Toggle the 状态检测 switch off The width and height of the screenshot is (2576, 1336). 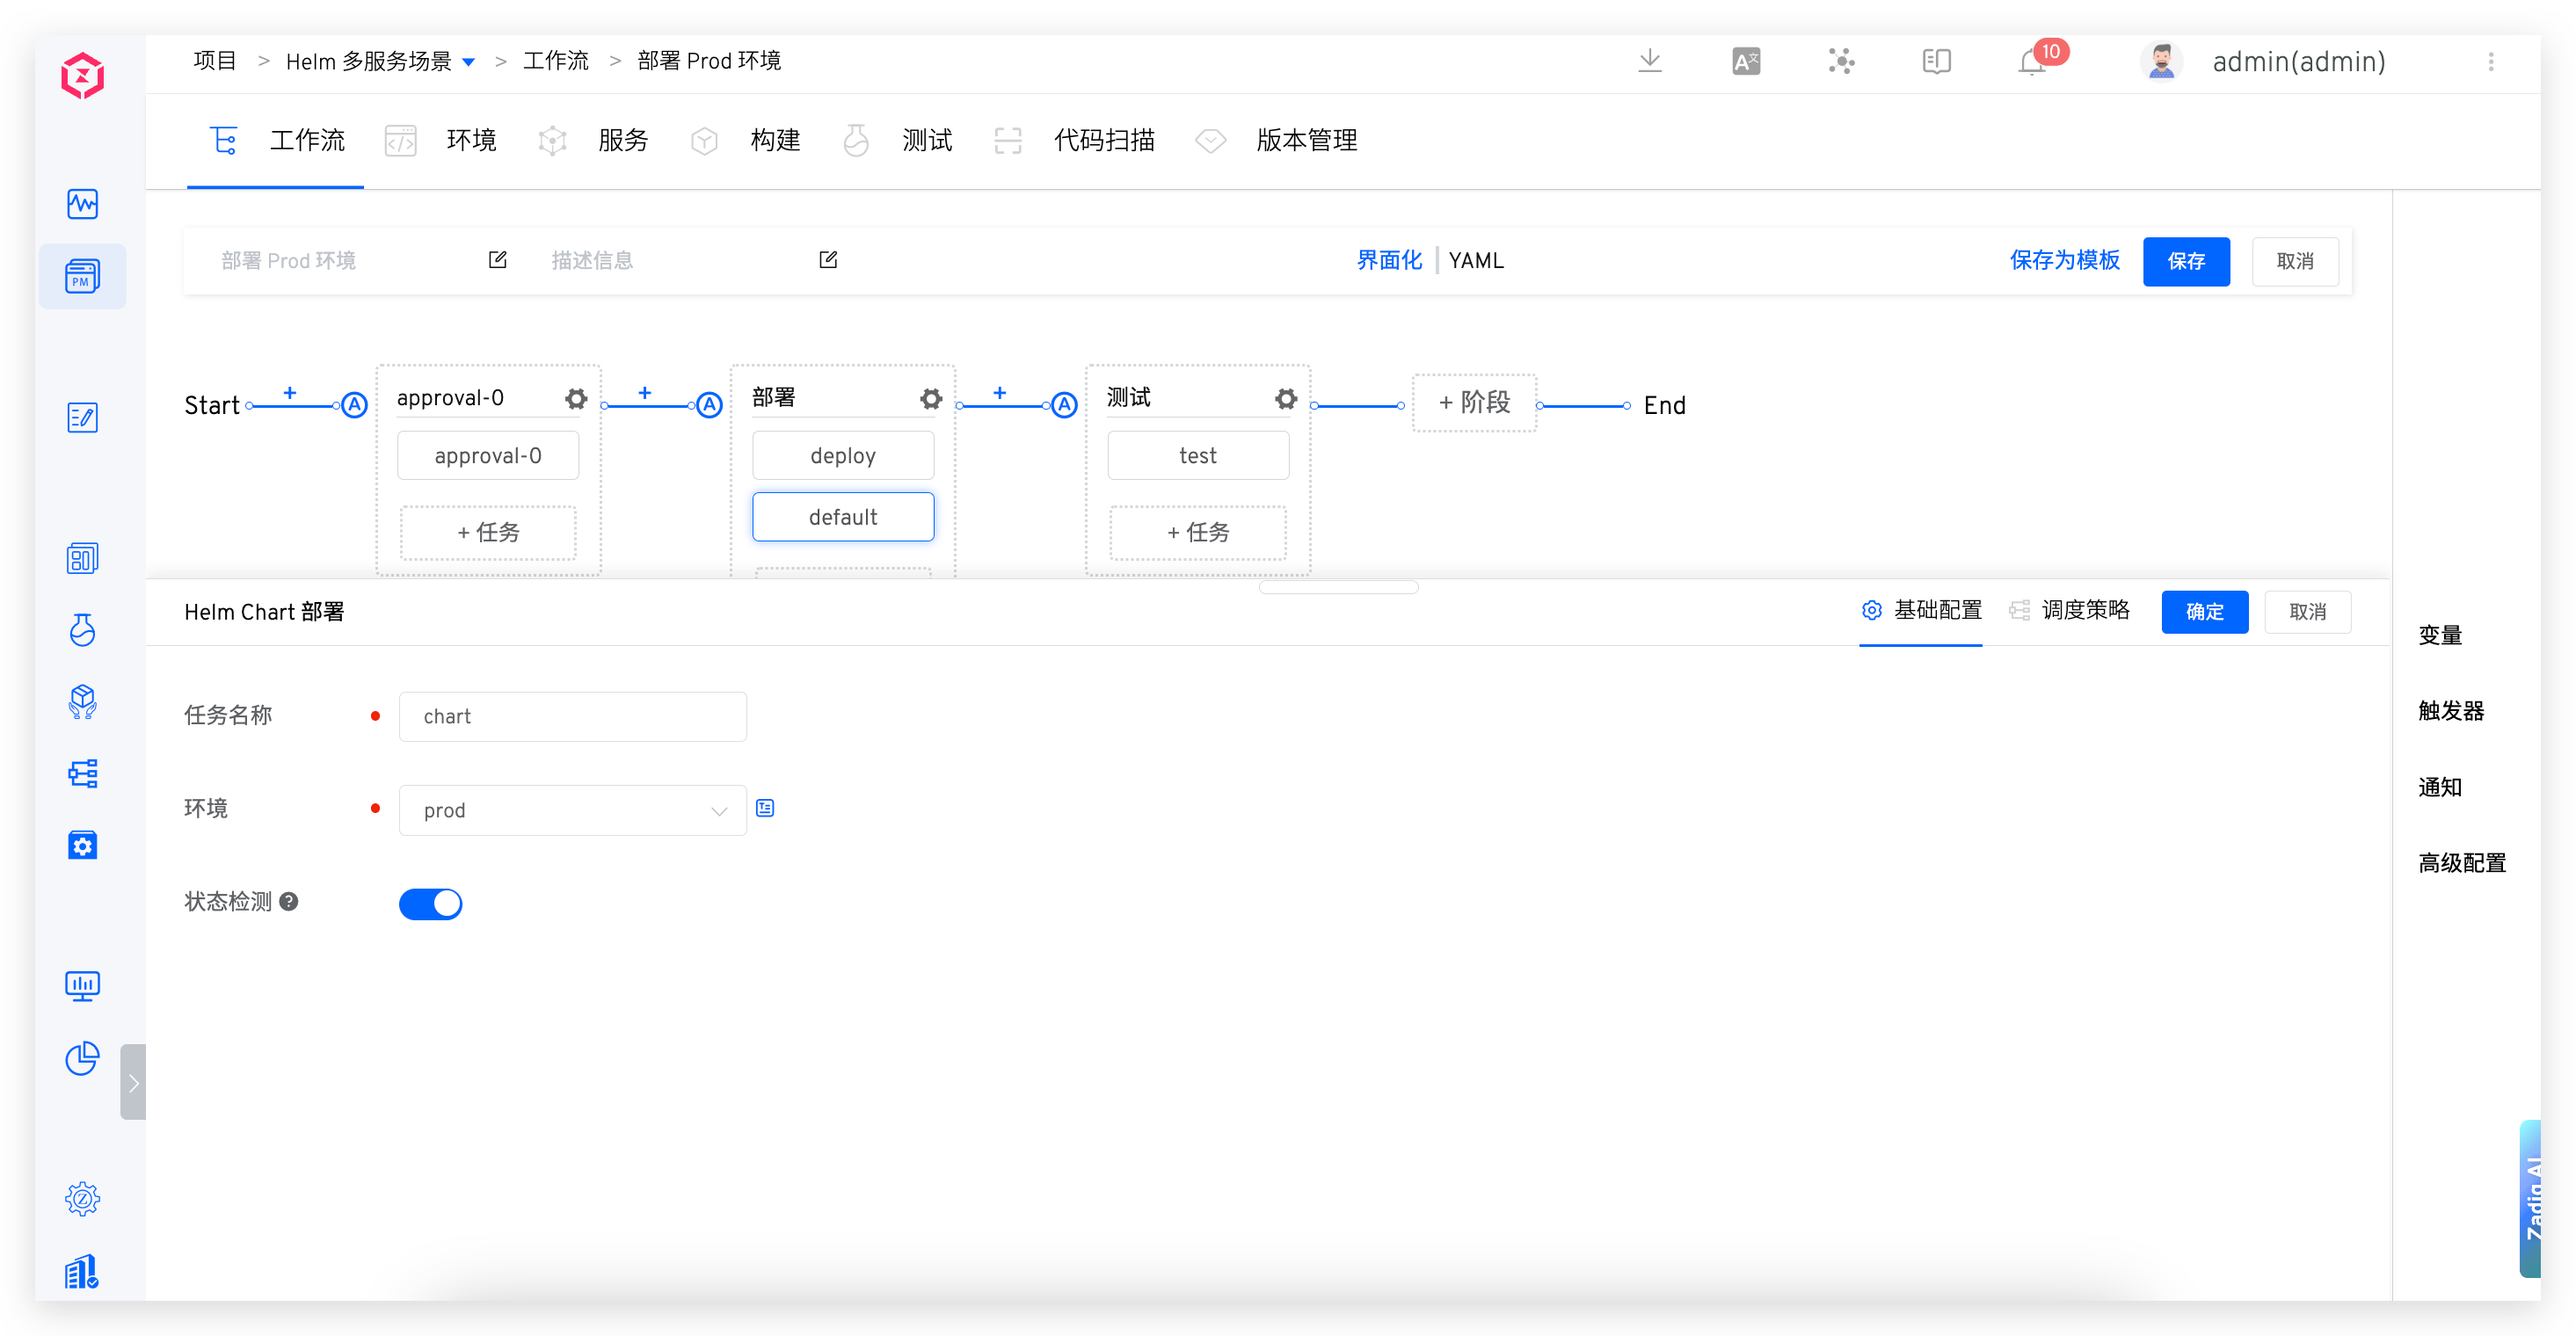pyautogui.click(x=431, y=904)
